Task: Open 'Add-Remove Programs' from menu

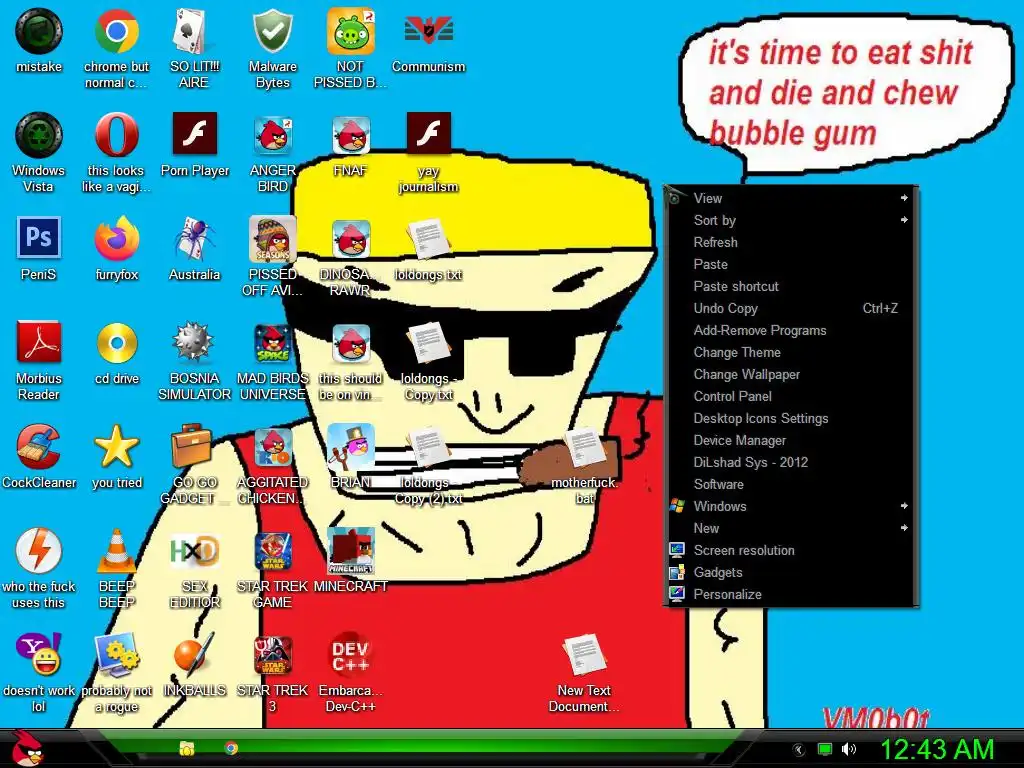Action: tap(791, 330)
